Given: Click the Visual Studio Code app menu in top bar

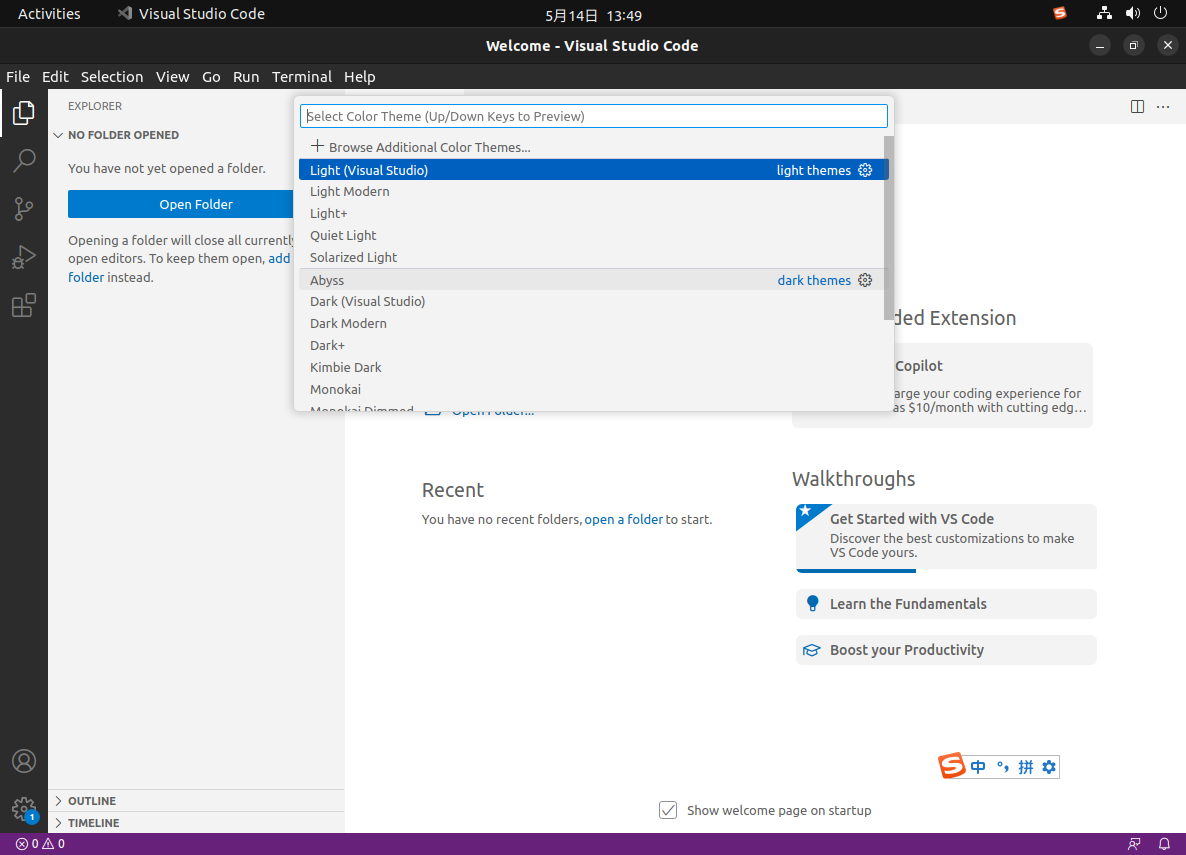Looking at the screenshot, I should 191,14.
